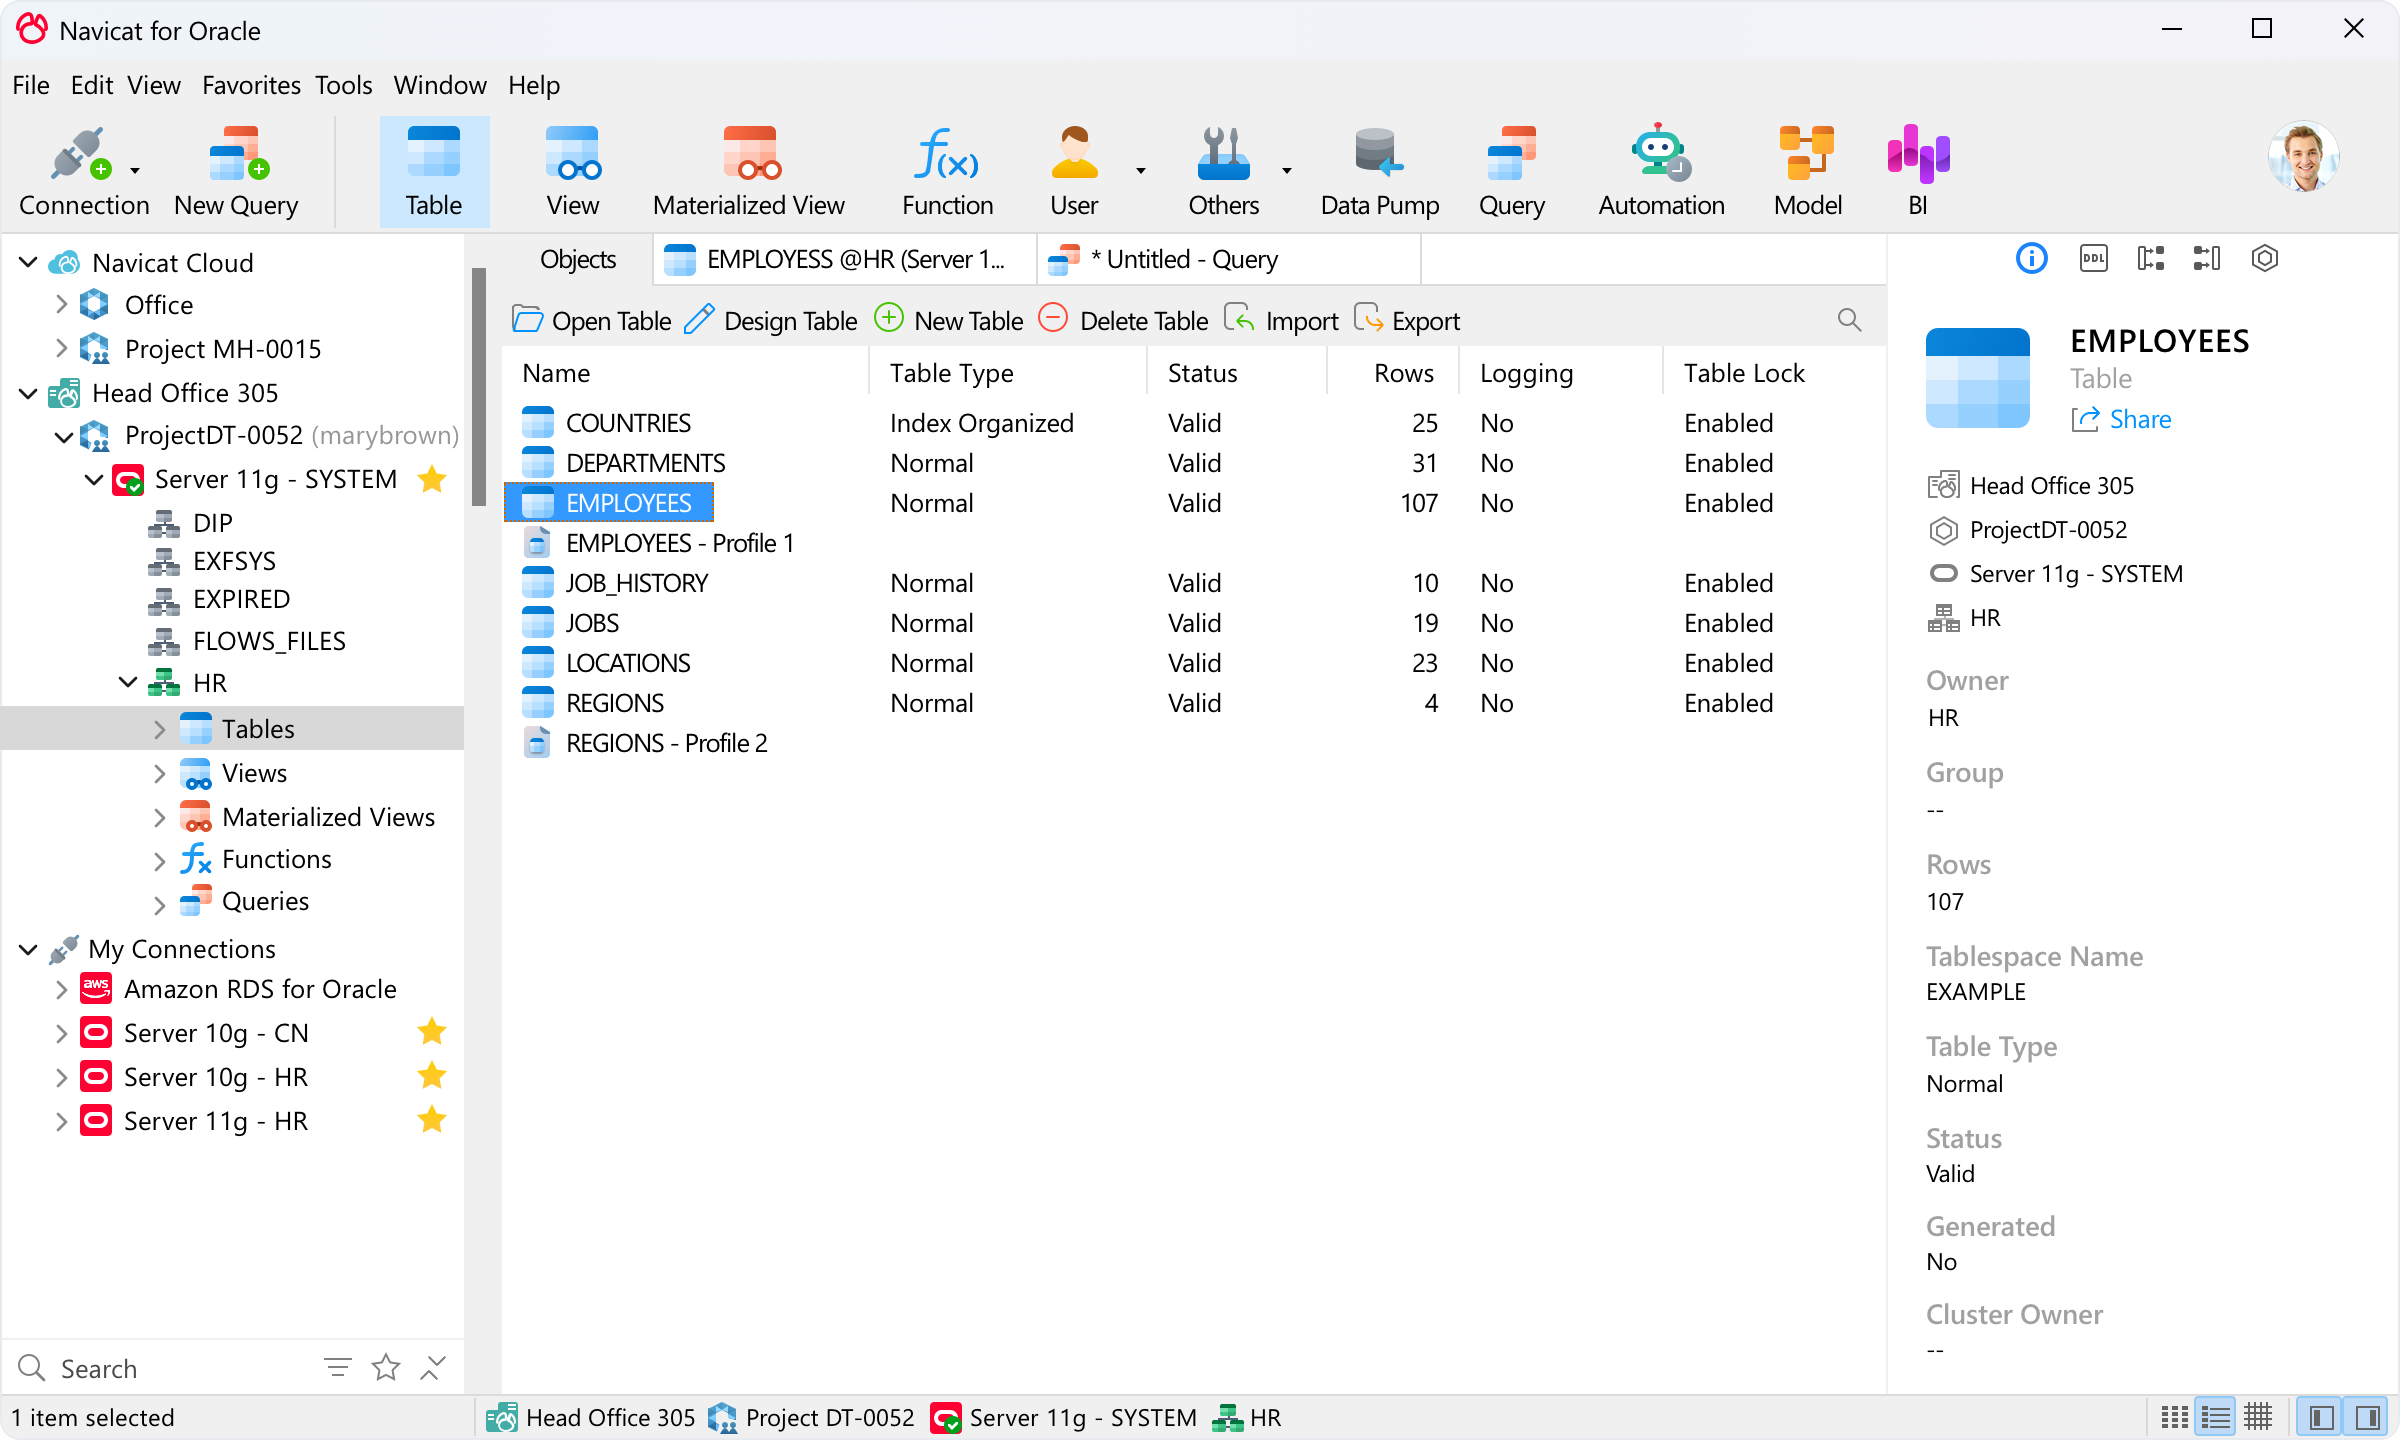2400x1440 pixels.
Task: Toggle favorite star on Server 10g - CN
Action: coord(432,1031)
